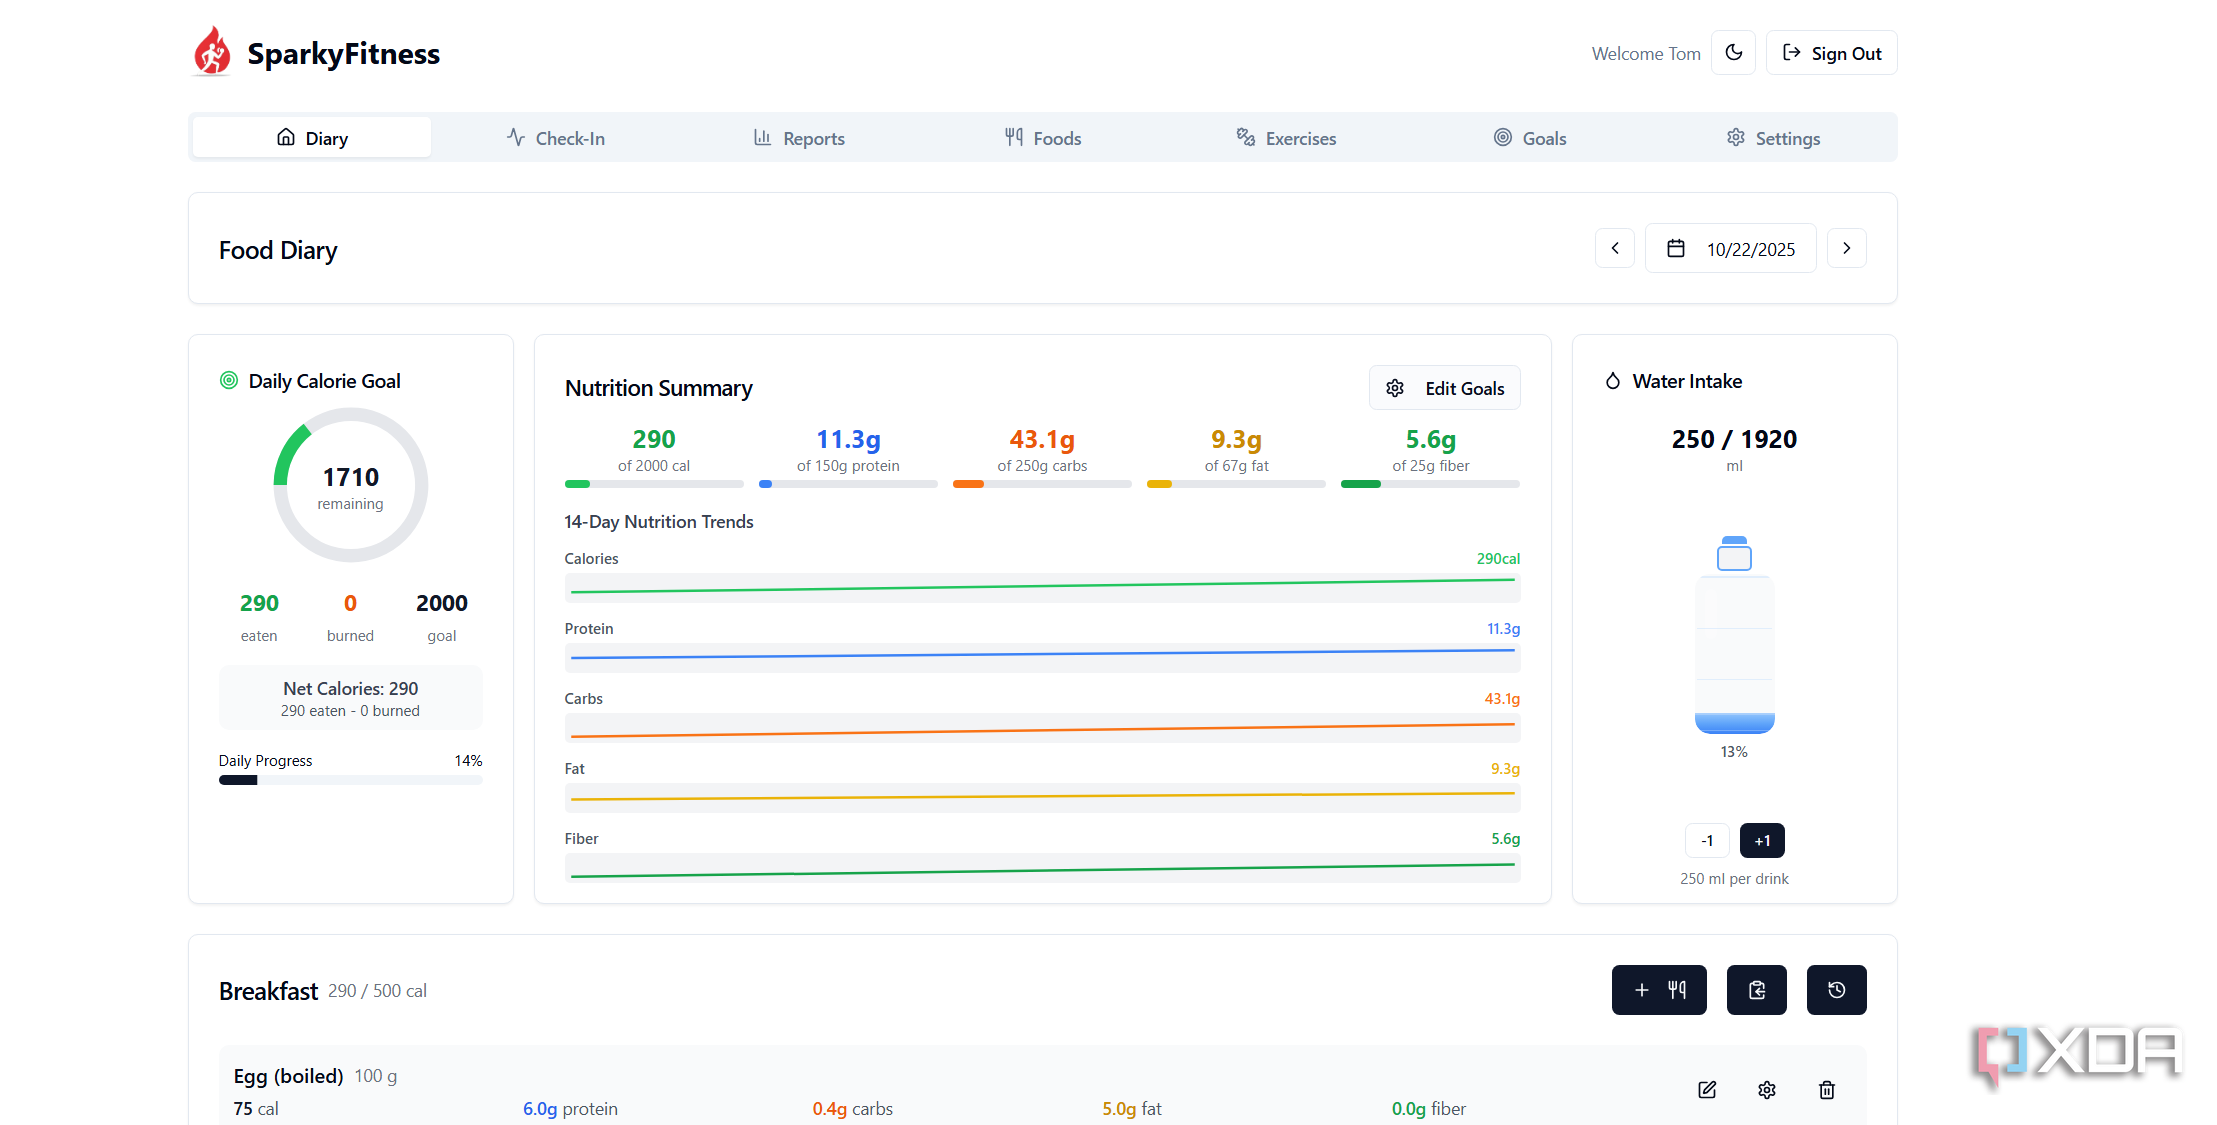Delete the Egg (boiled) entry with the trash icon
The height and width of the screenshot is (1125, 2217).
tap(1827, 1090)
